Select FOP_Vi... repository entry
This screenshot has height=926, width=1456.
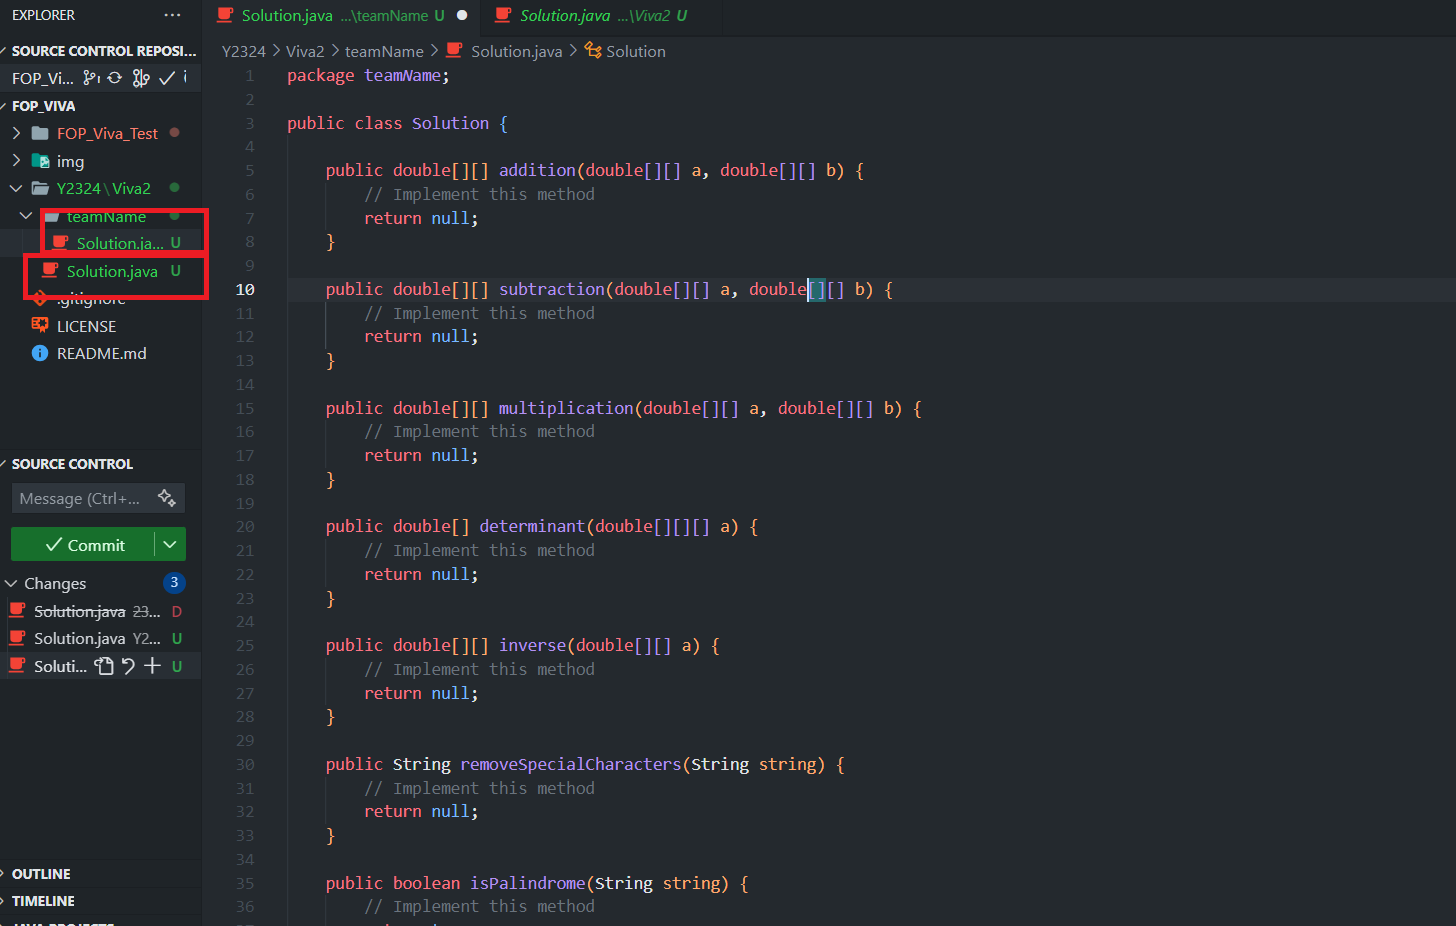[43, 78]
